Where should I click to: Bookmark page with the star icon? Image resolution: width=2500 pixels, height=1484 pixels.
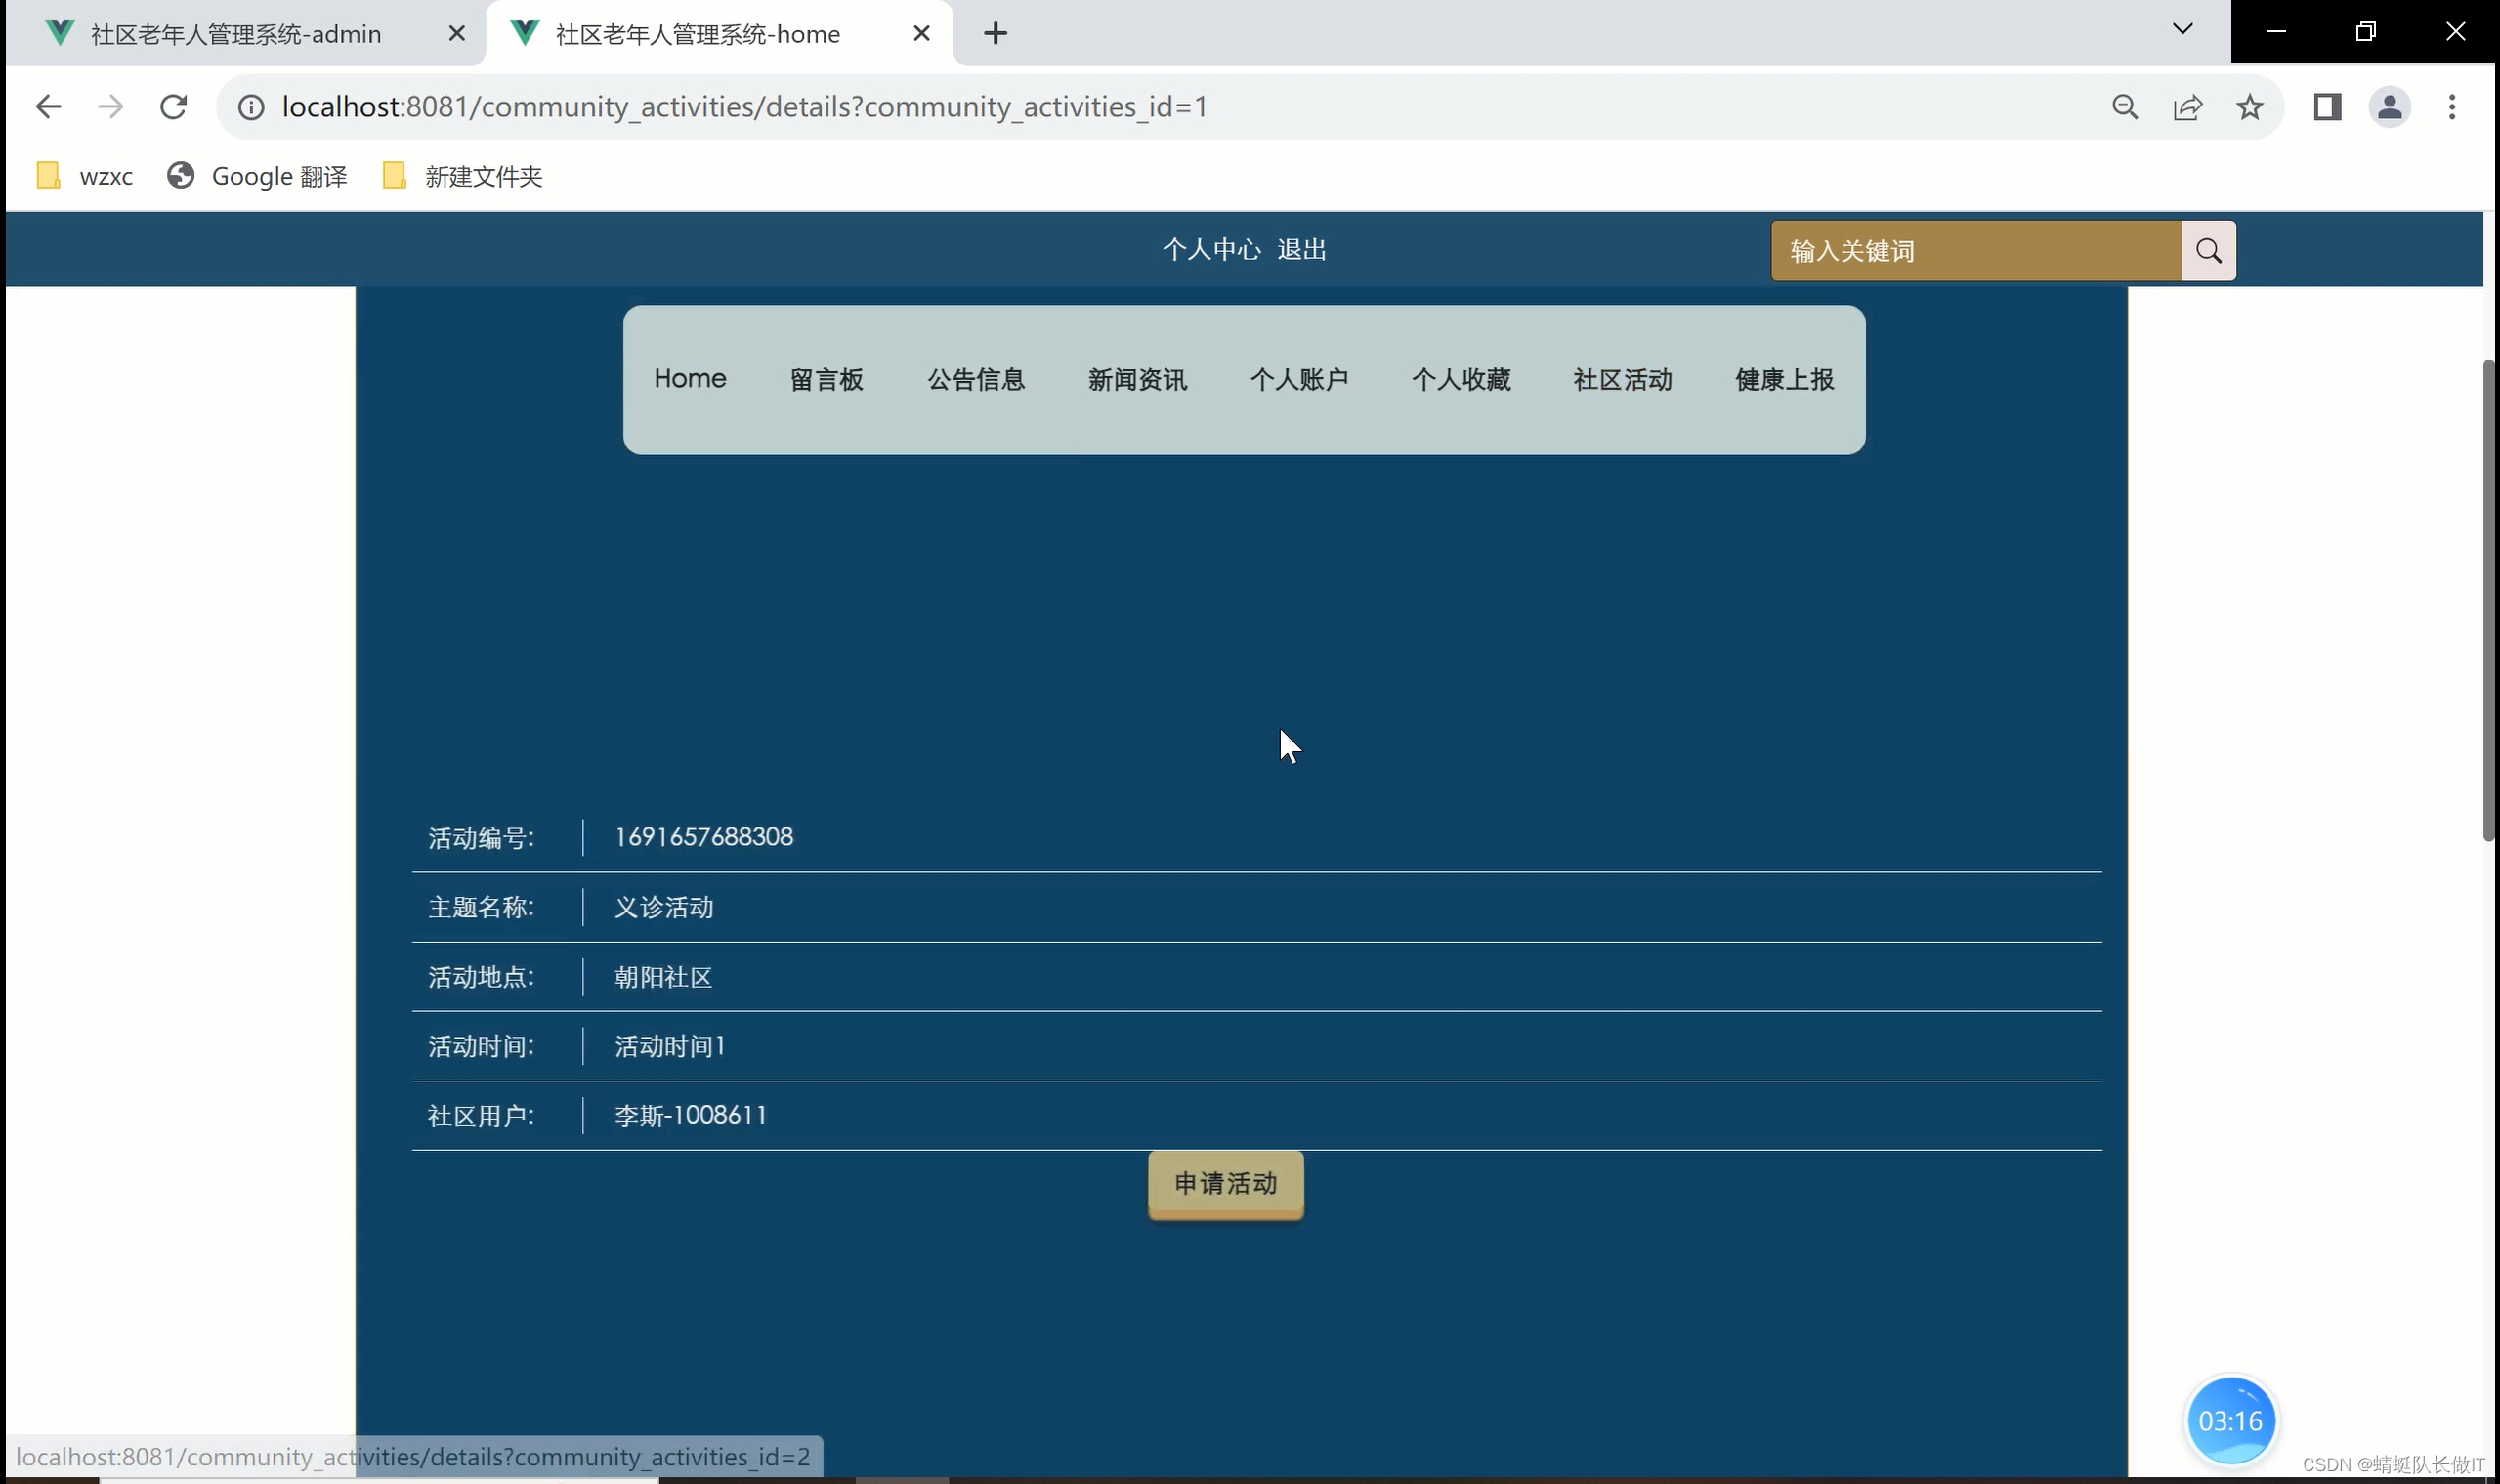2250,107
